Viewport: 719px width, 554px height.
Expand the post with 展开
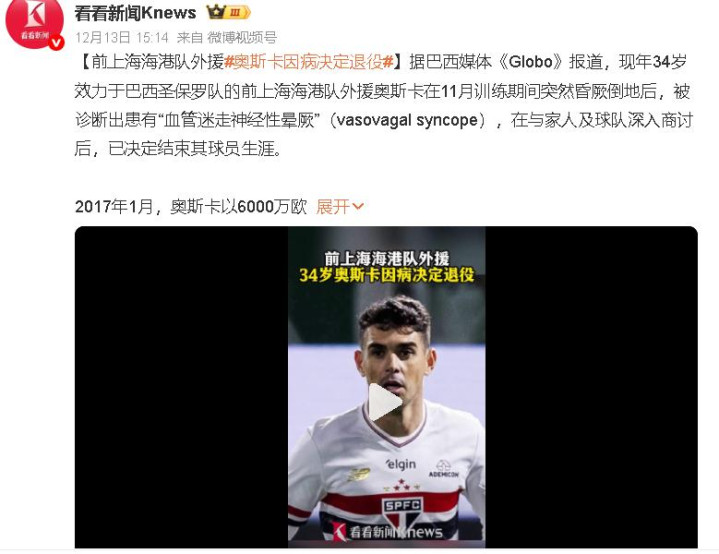pos(333,207)
